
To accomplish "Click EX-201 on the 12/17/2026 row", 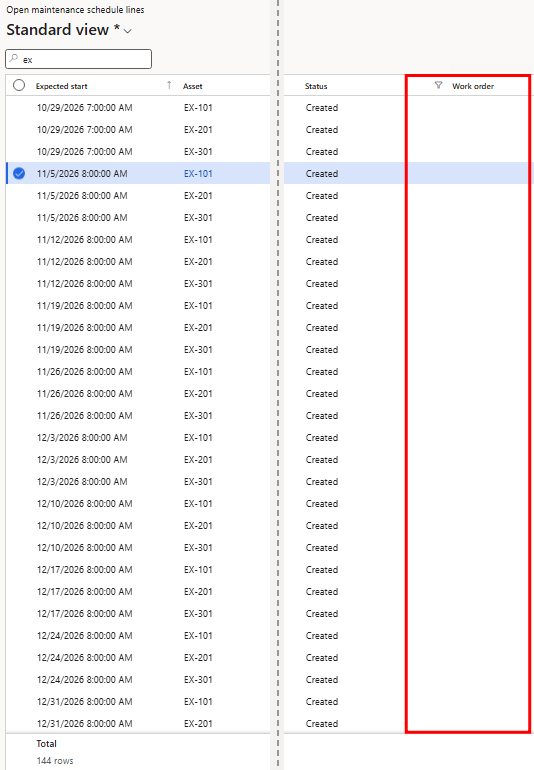I will [198, 592].
